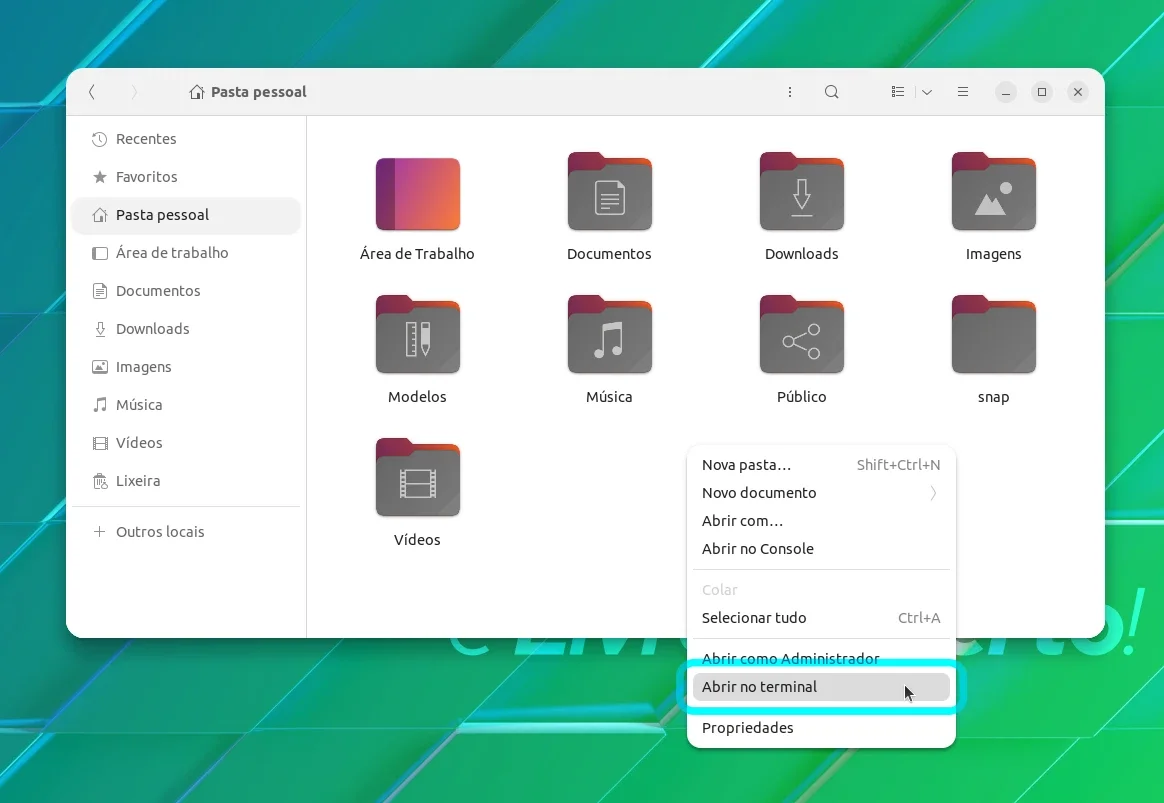
Task: Click the home icon in the path bar
Action: pos(197,92)
